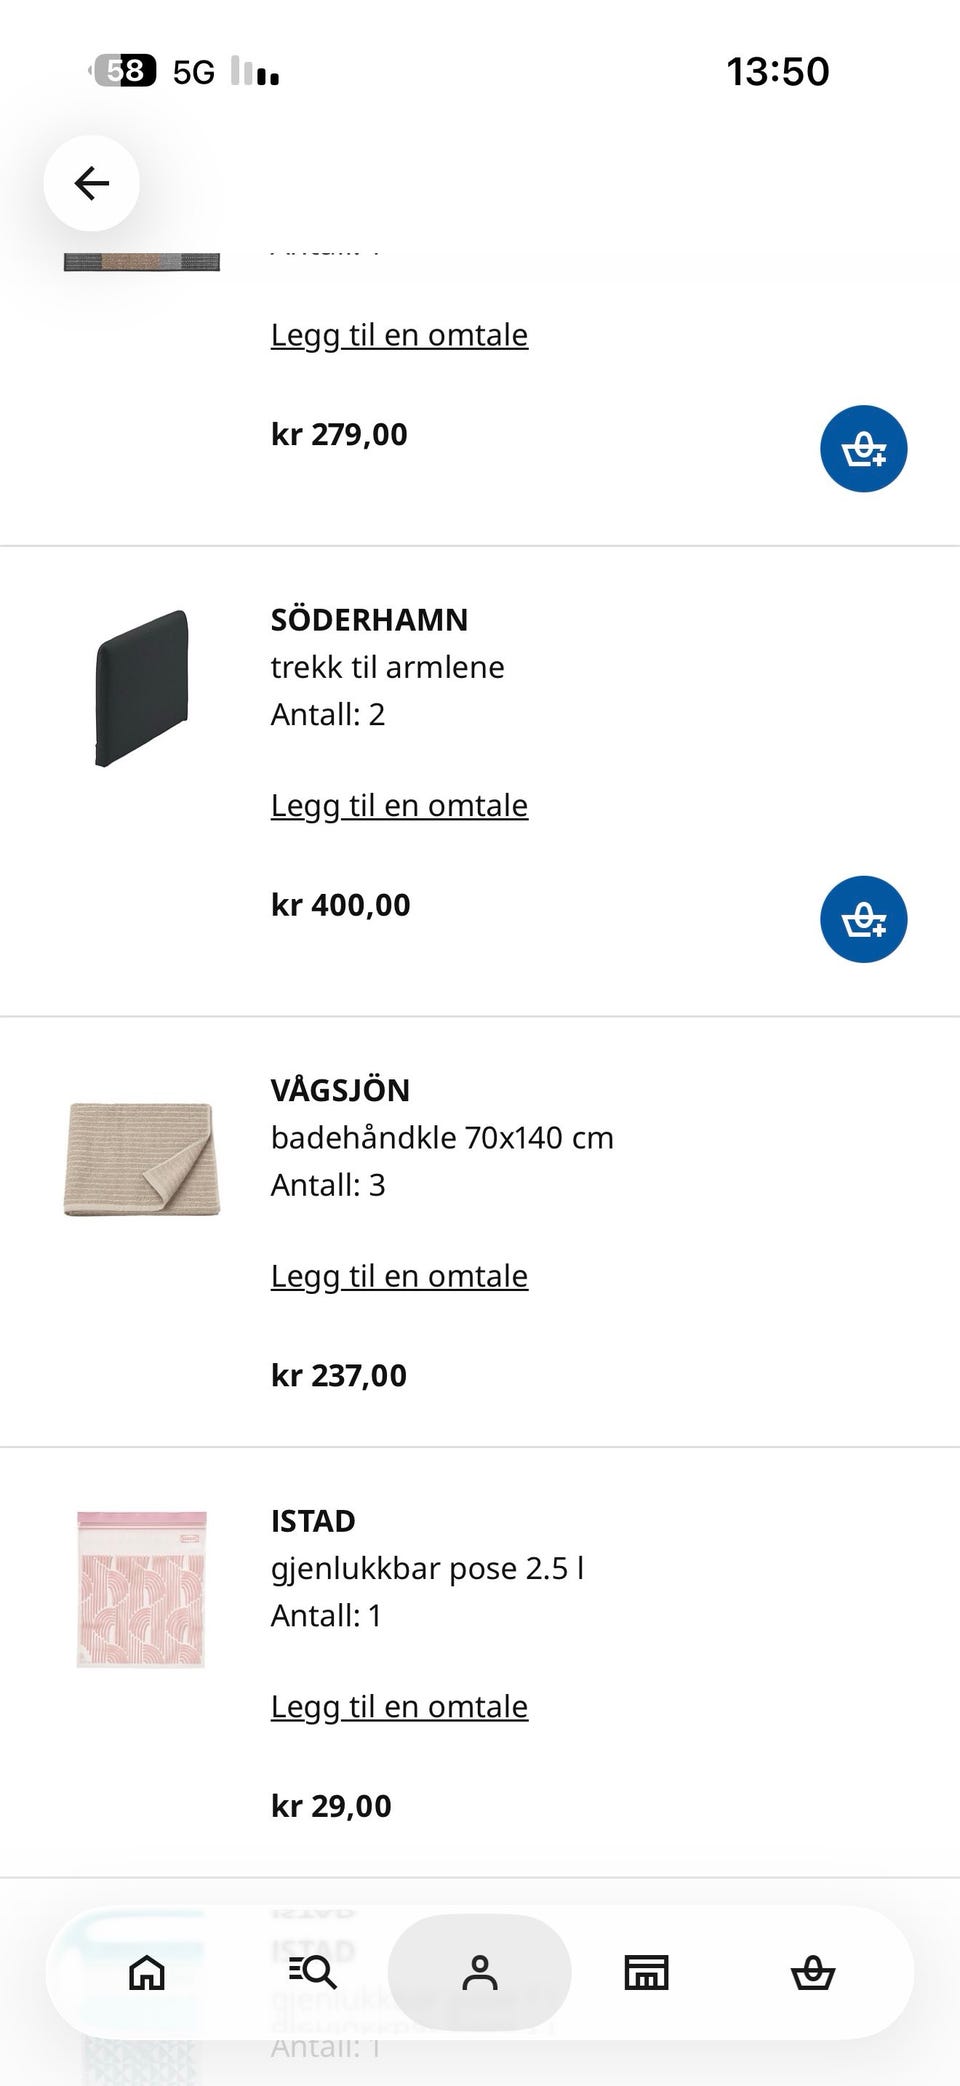The image size is (960, 2086).
Task: Add a review for SÖDERHAMN armrest cover
Action: pos(399,806)
